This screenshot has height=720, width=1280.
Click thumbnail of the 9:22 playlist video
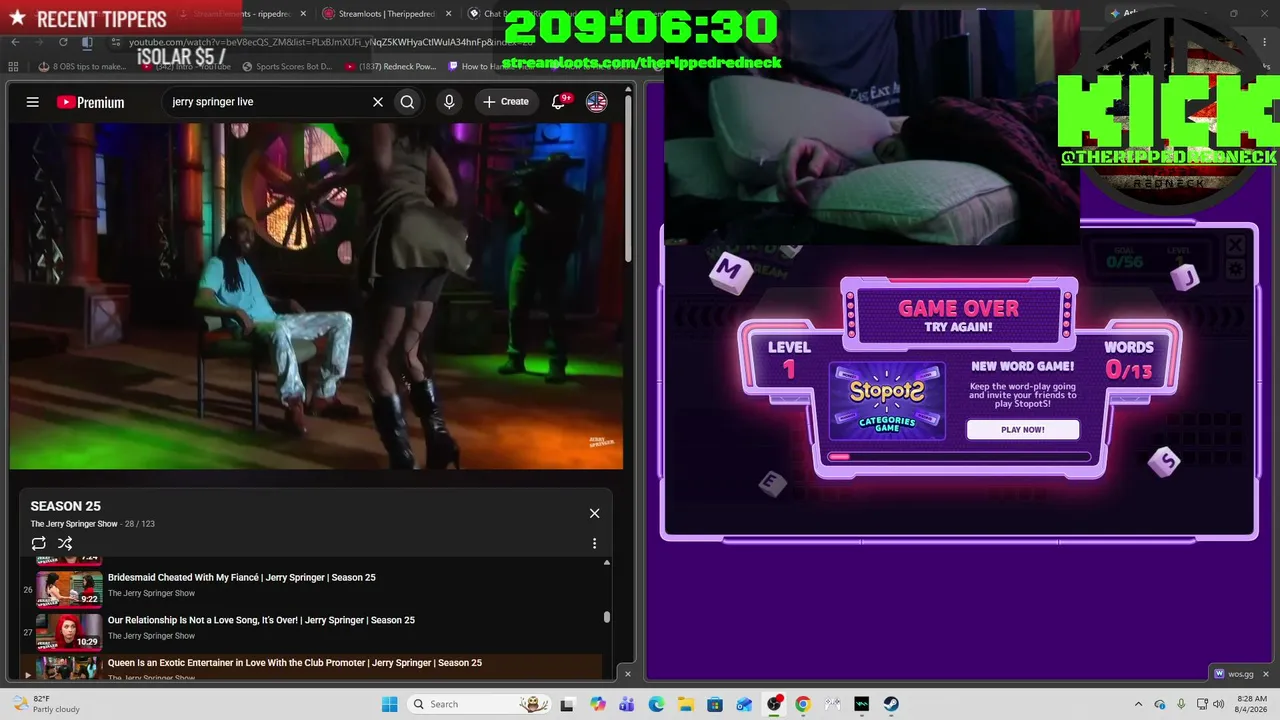pyautogui.click(x=70, y=589)
